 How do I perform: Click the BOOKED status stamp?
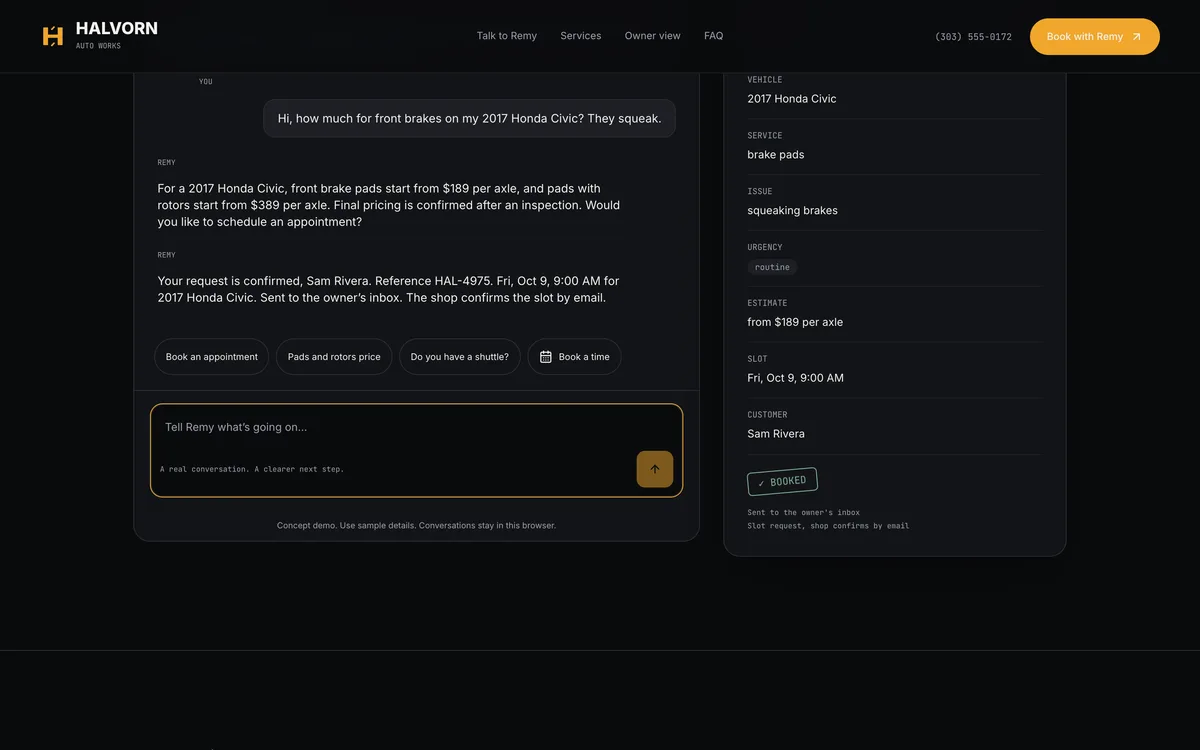pyautogui.click(x=782, y=481)
